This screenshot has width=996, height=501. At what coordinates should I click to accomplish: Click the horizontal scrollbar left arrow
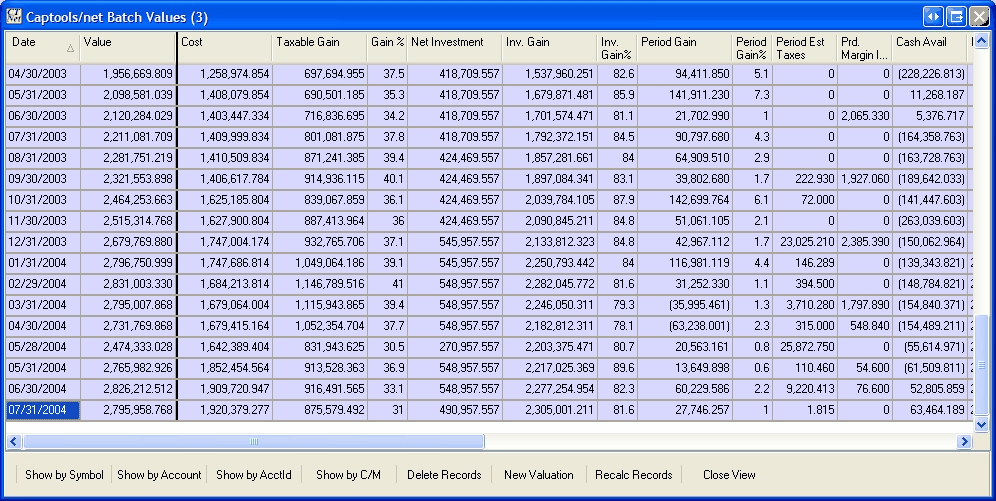(14, 441)
